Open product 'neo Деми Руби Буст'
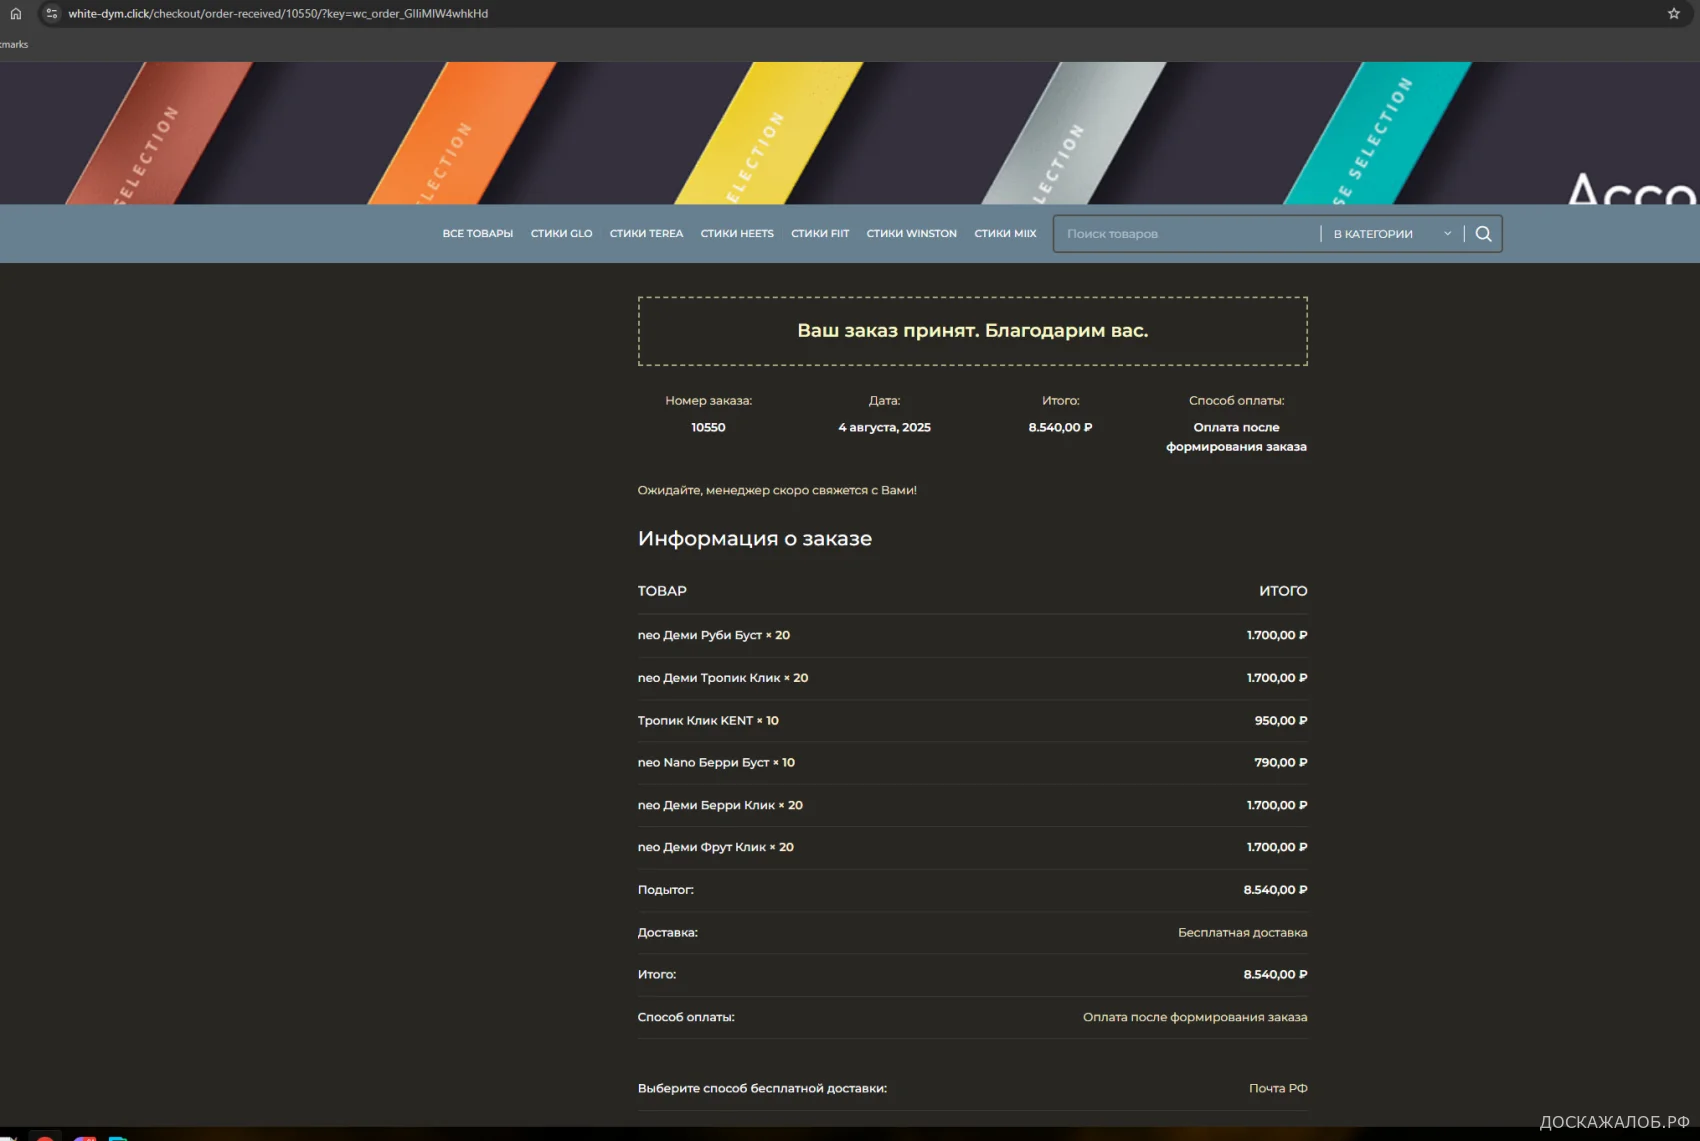This screenshot has width=1700, height=1141. point(699,636)
